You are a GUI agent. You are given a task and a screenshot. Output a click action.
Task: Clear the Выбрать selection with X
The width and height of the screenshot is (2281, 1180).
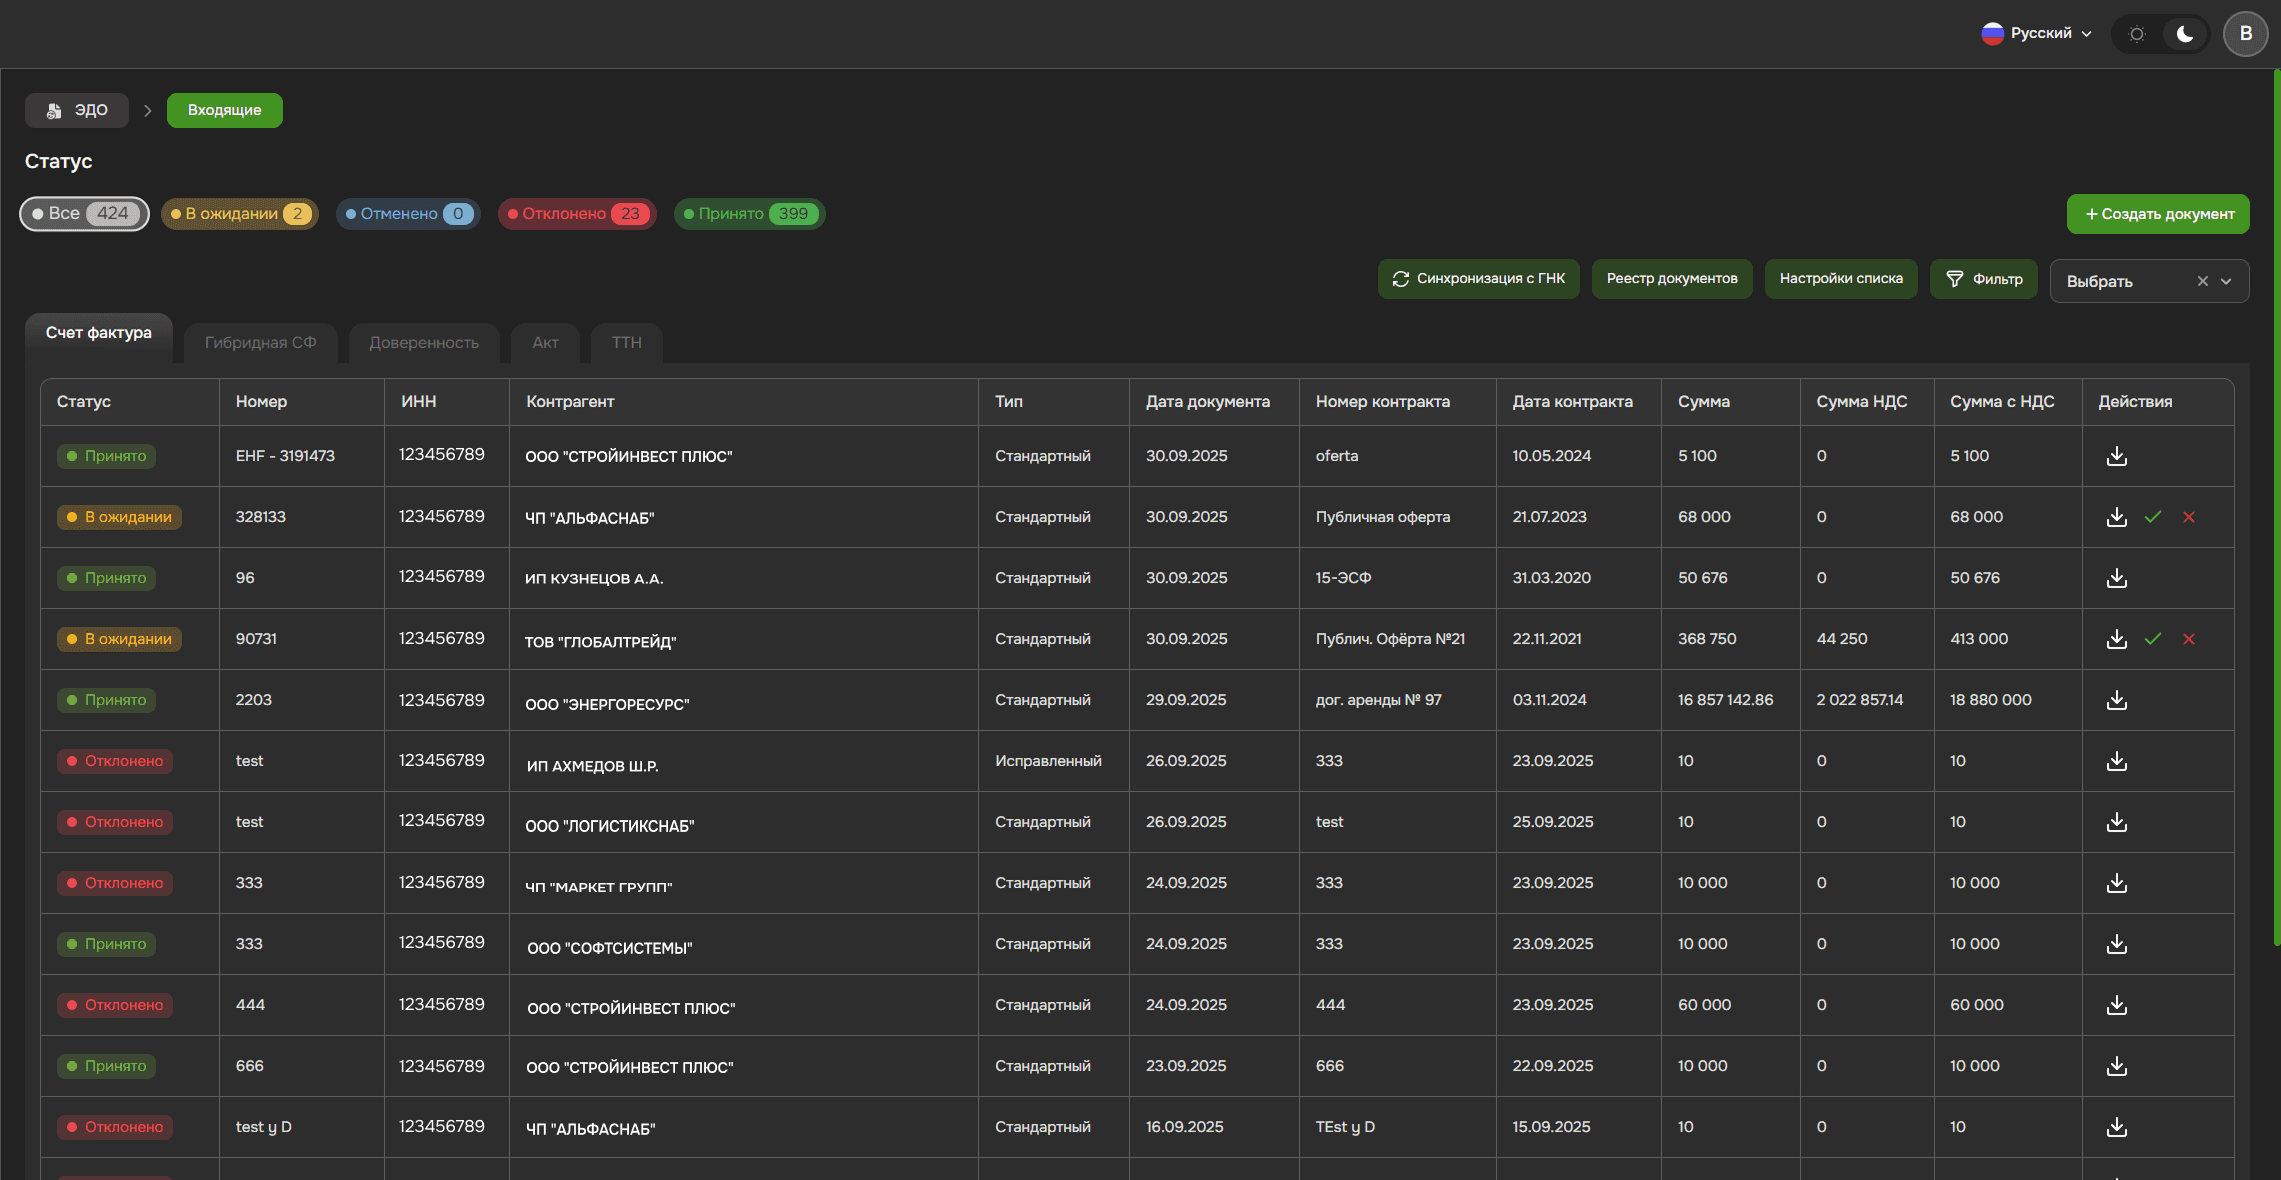tap(2202, 282)
